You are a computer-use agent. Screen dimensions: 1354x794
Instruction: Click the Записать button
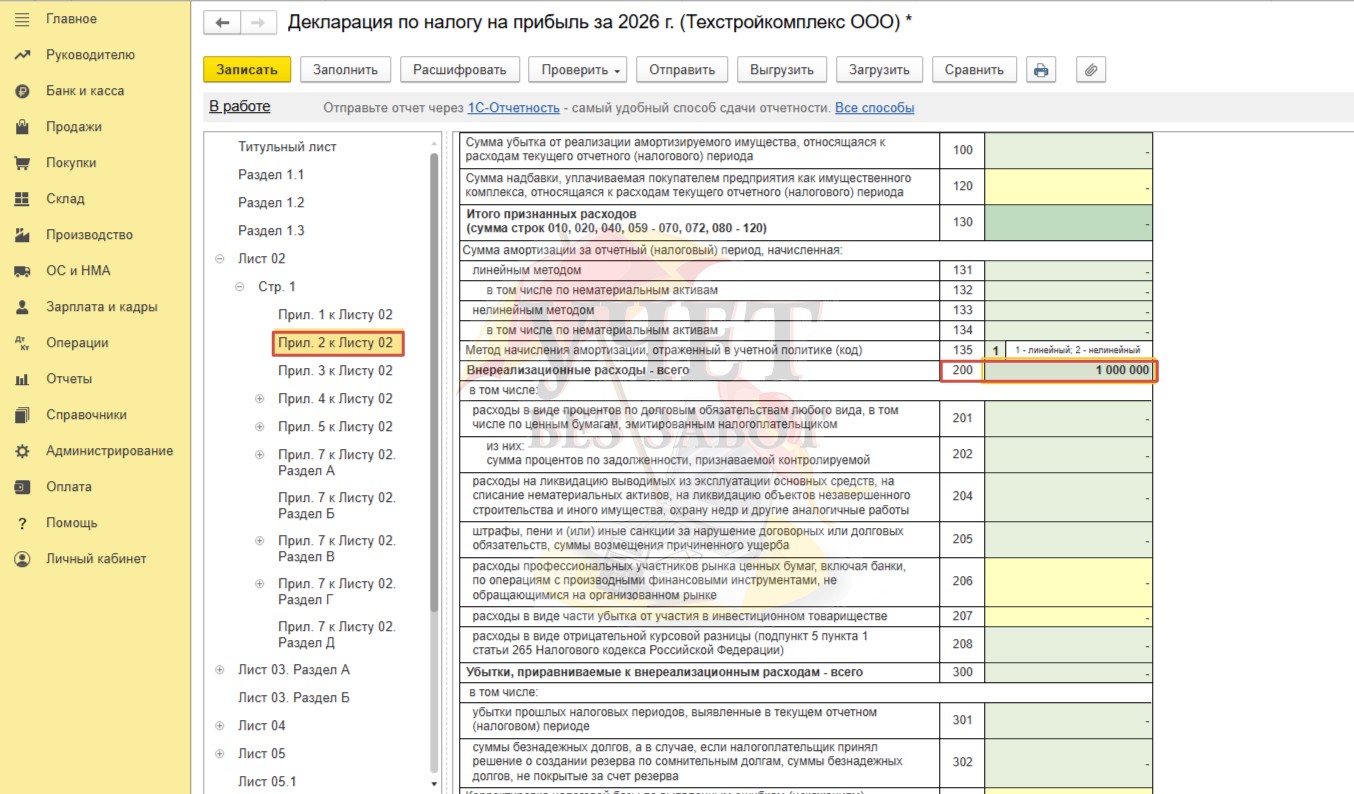pos(247,70)
